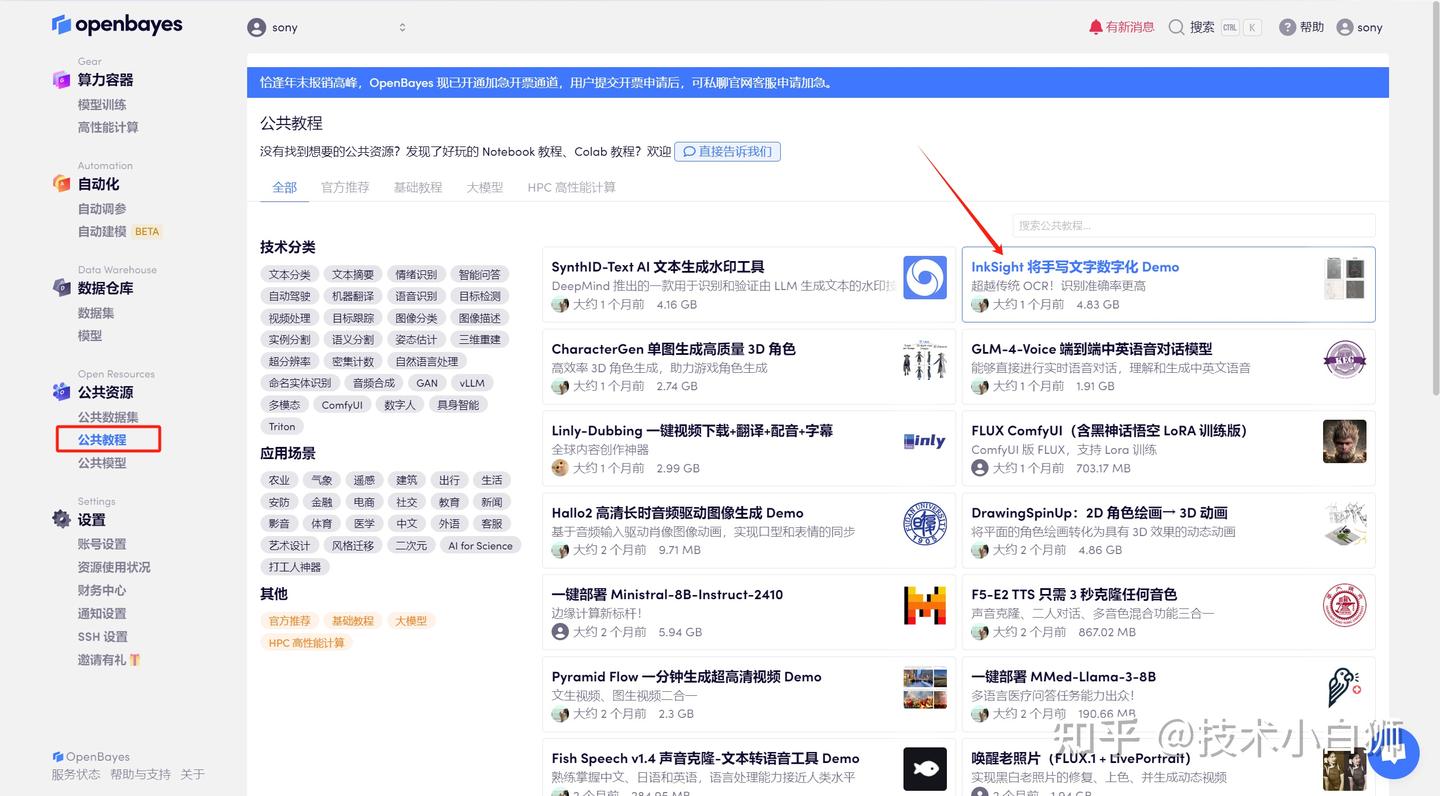Click the 搜索公共教程 search input field

pos(1192,225)
